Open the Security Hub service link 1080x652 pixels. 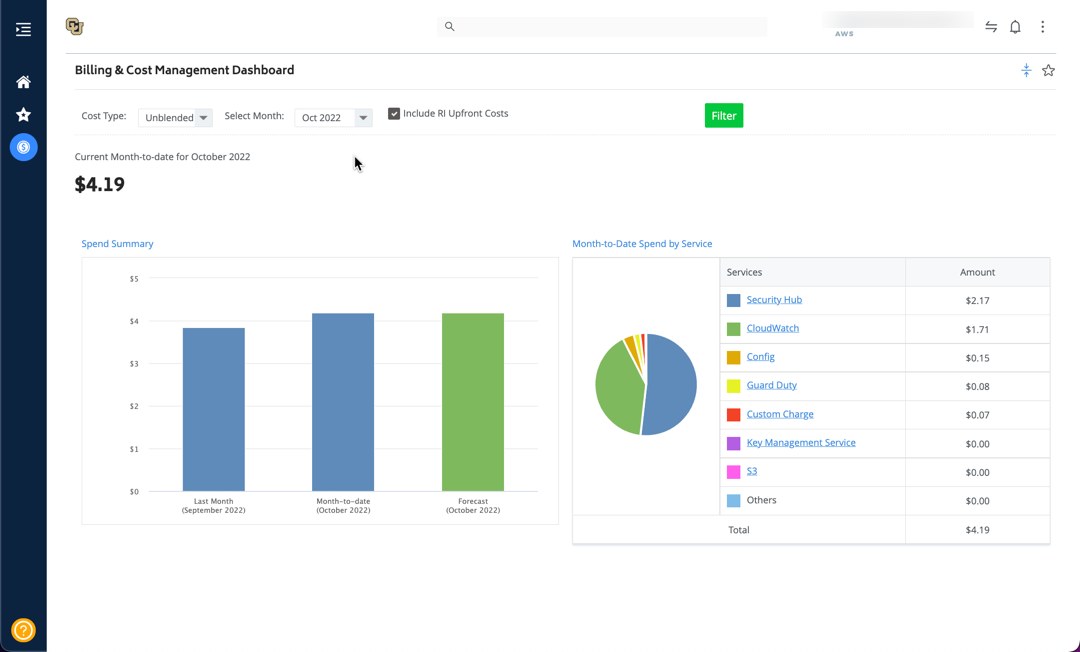(773, 299)
